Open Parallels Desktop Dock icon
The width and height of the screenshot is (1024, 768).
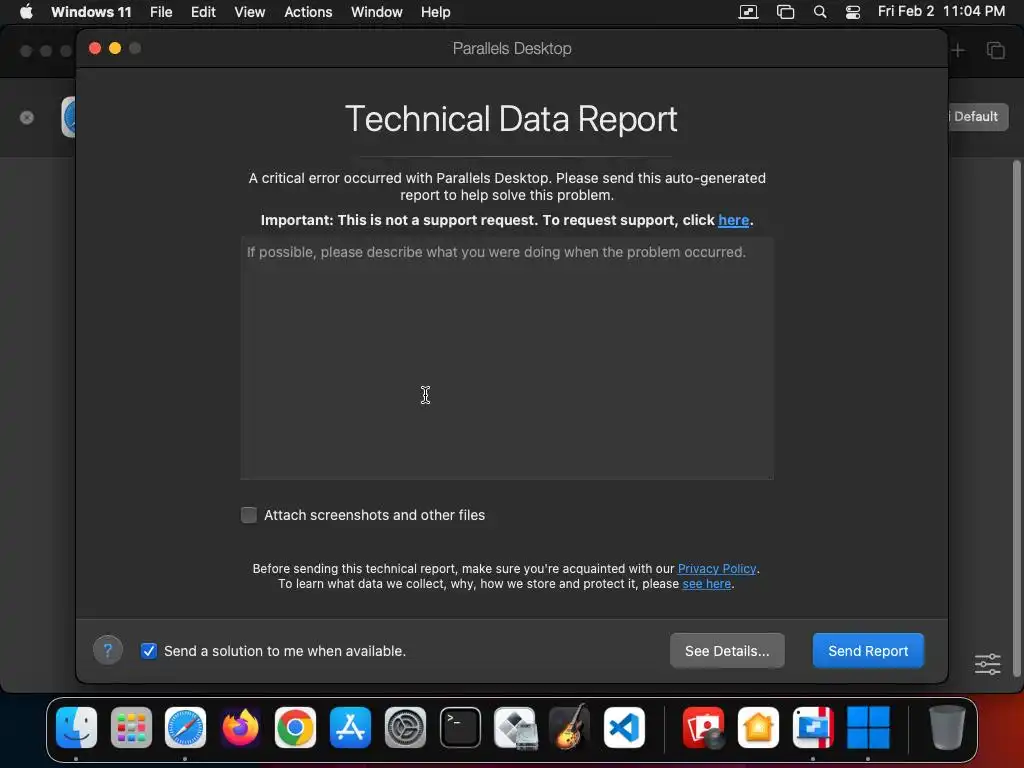(x=813, y=728)
